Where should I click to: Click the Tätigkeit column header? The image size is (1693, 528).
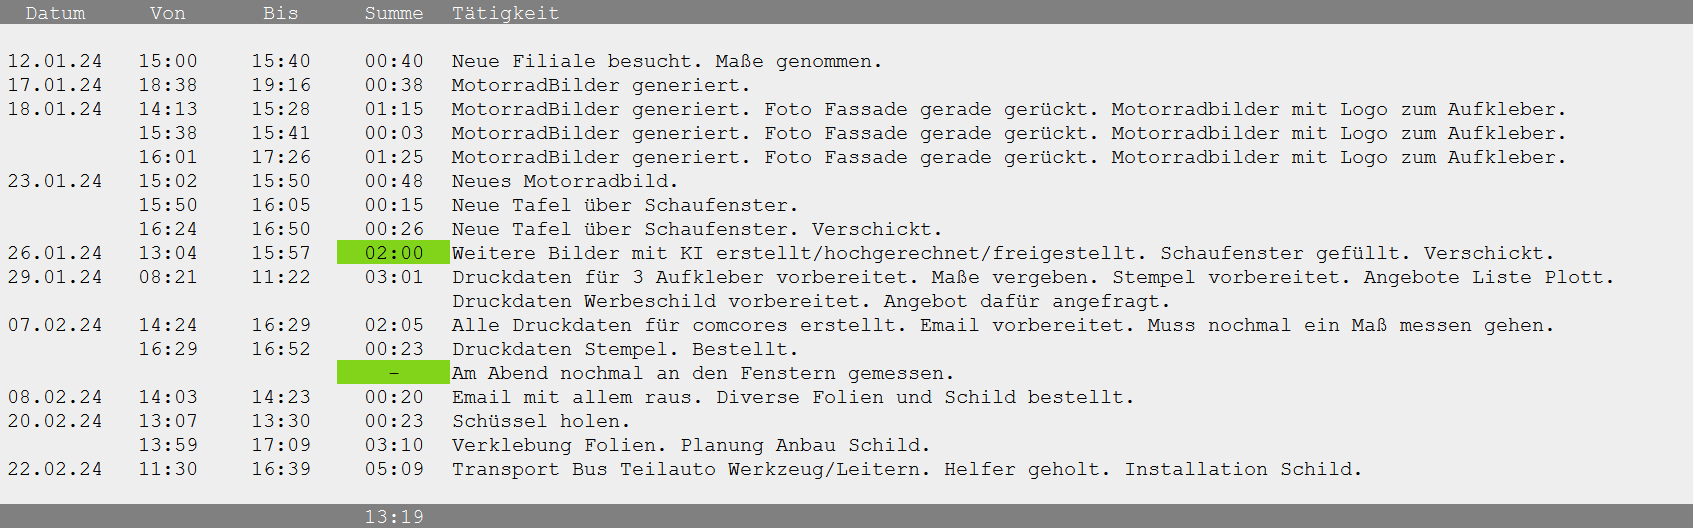click(505, 13)
